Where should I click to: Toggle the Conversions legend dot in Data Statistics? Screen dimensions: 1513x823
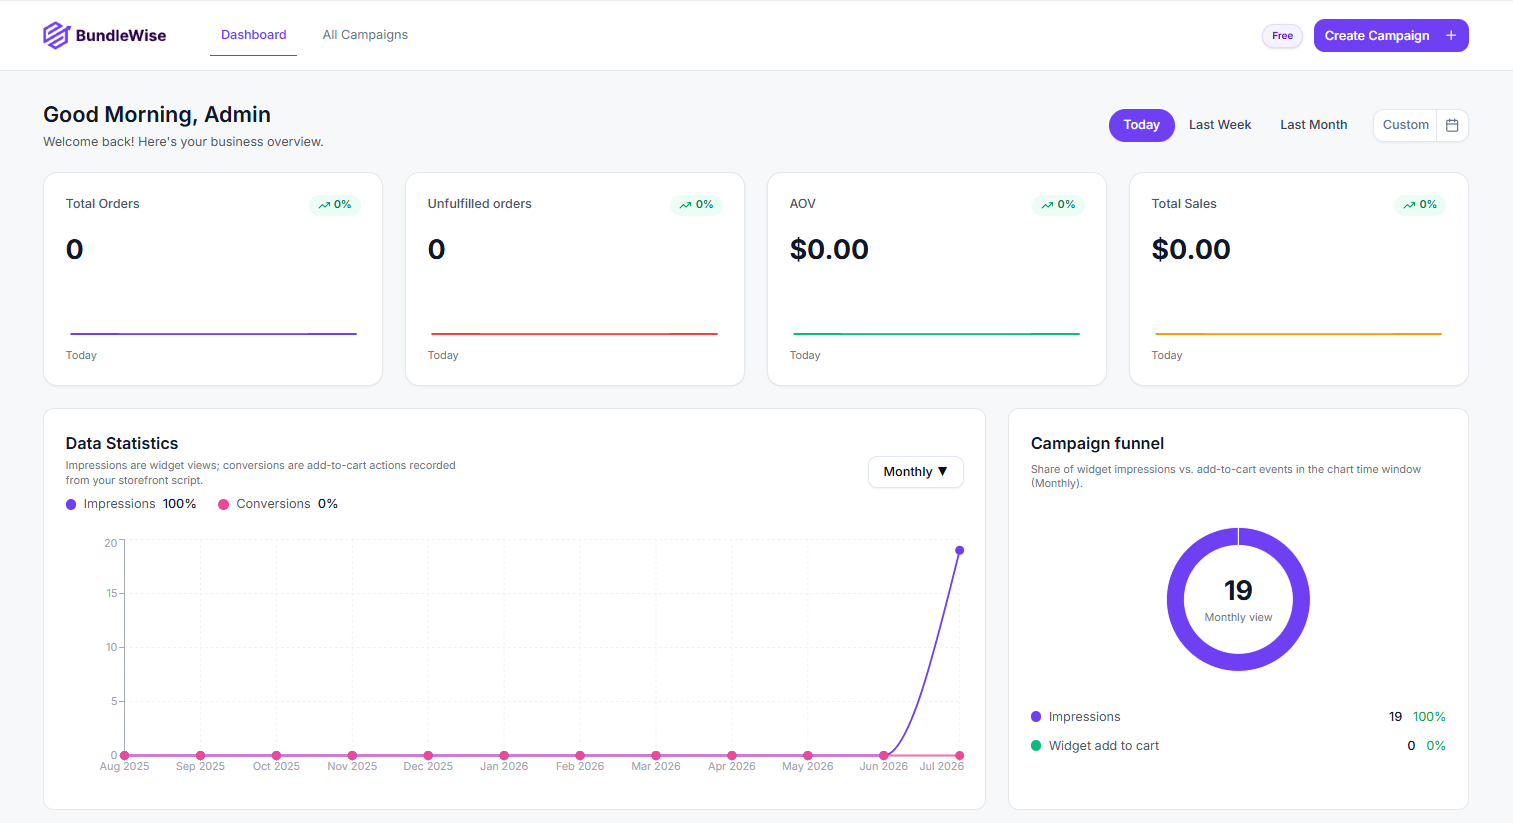coord(224,504)
